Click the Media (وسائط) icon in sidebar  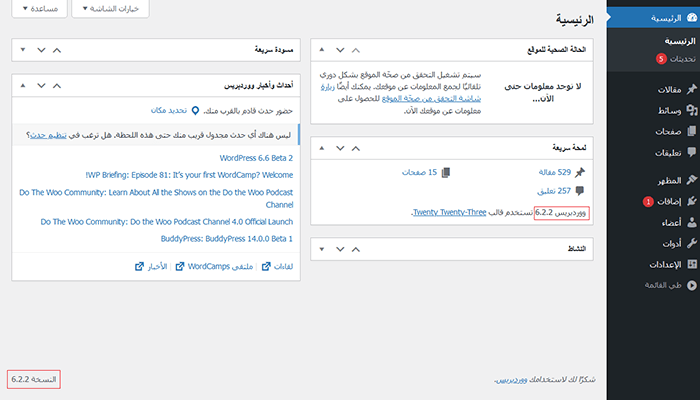click(692, 109)
